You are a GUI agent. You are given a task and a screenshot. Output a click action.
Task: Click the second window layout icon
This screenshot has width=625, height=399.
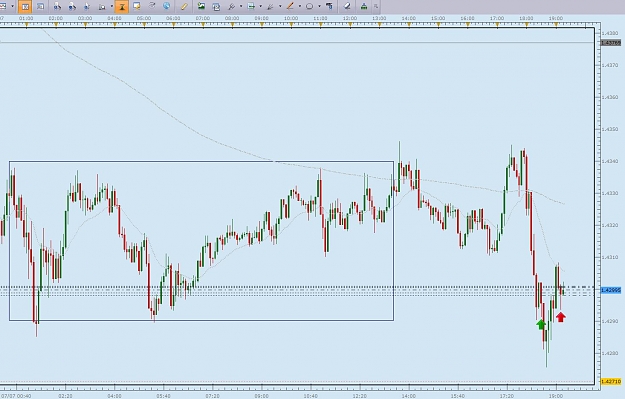[40, 6]
